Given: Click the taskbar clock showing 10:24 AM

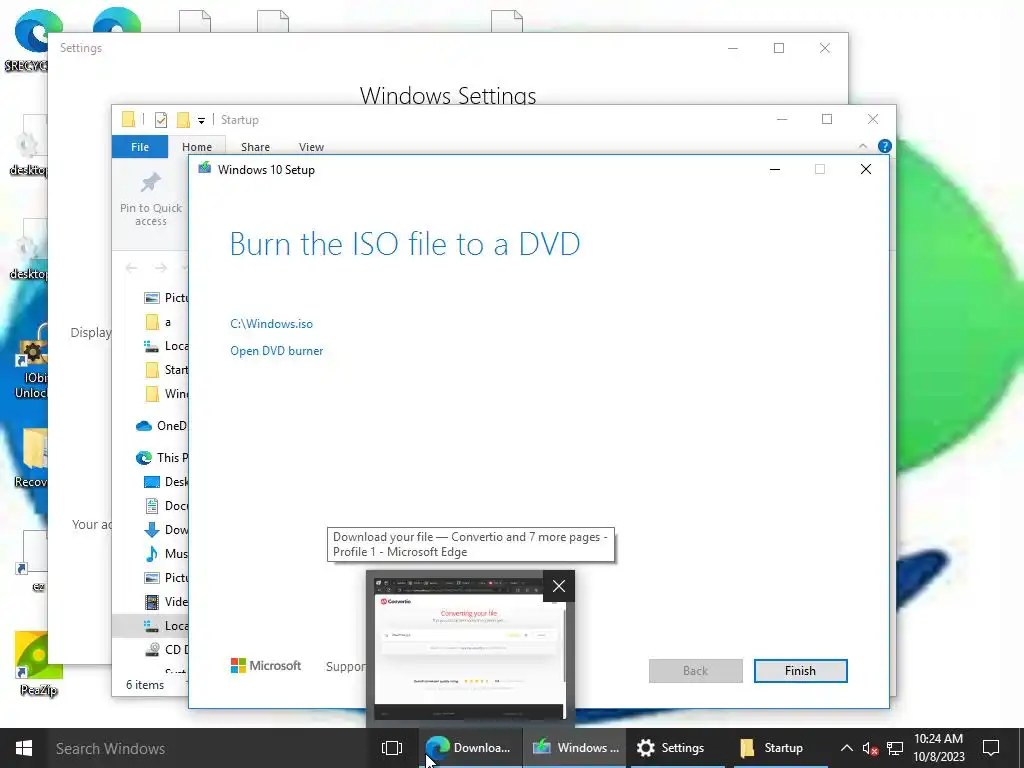Looking at the screenshot, I should point(938,748).
